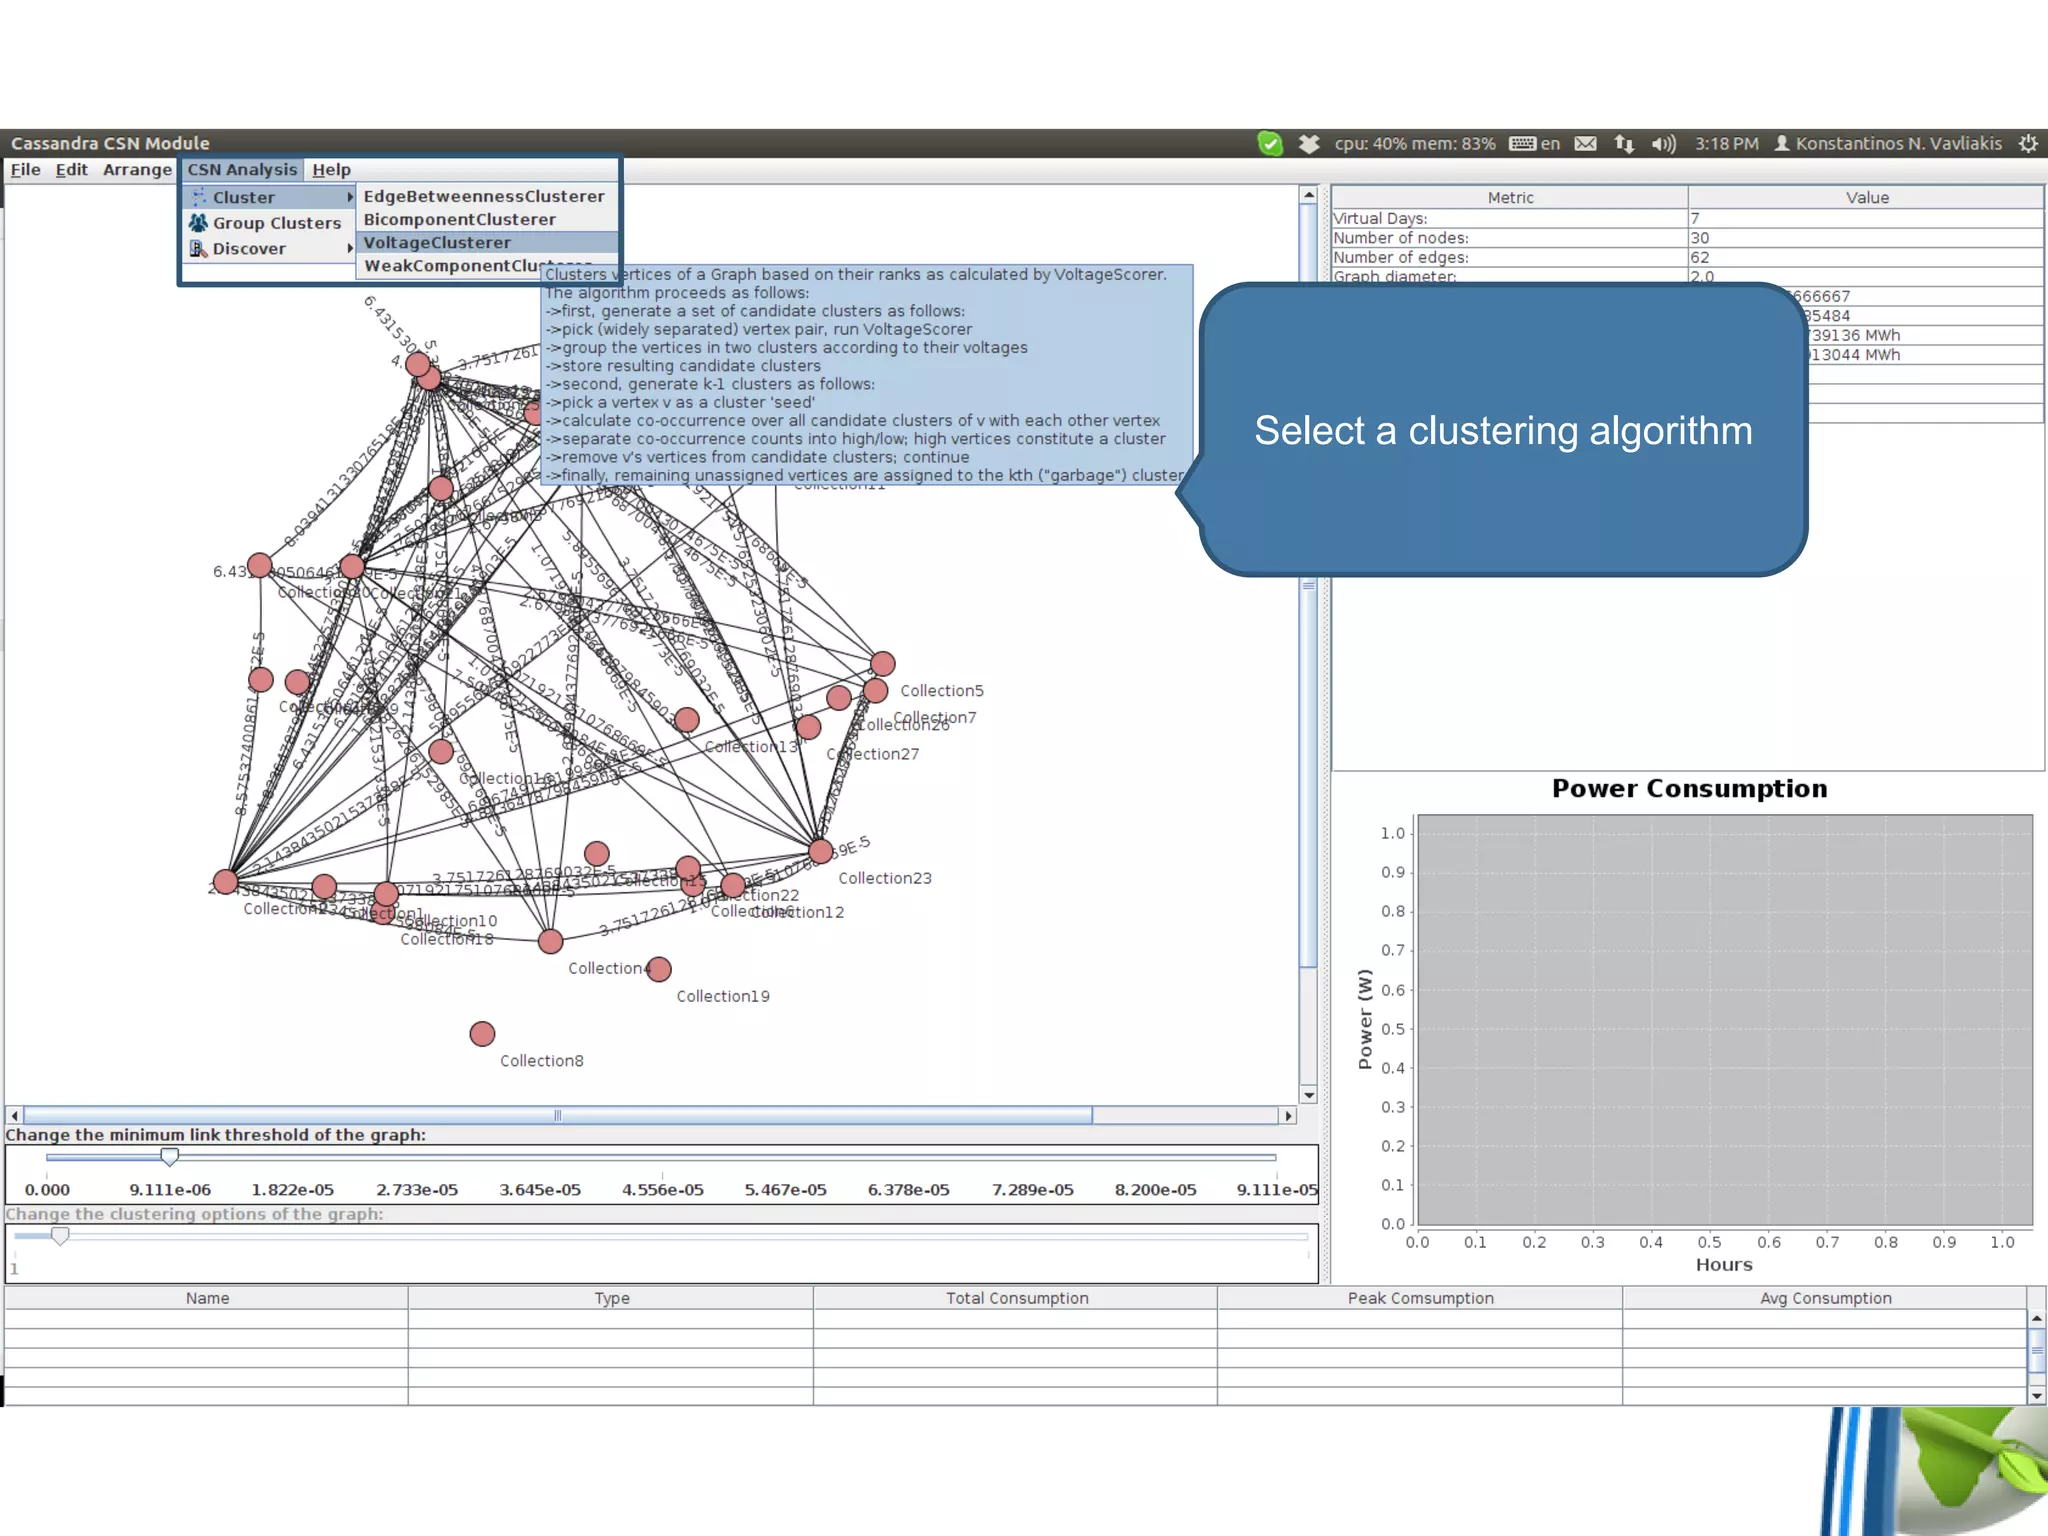Sort by the Peak Comsumption column header

click(1420, 1298)
